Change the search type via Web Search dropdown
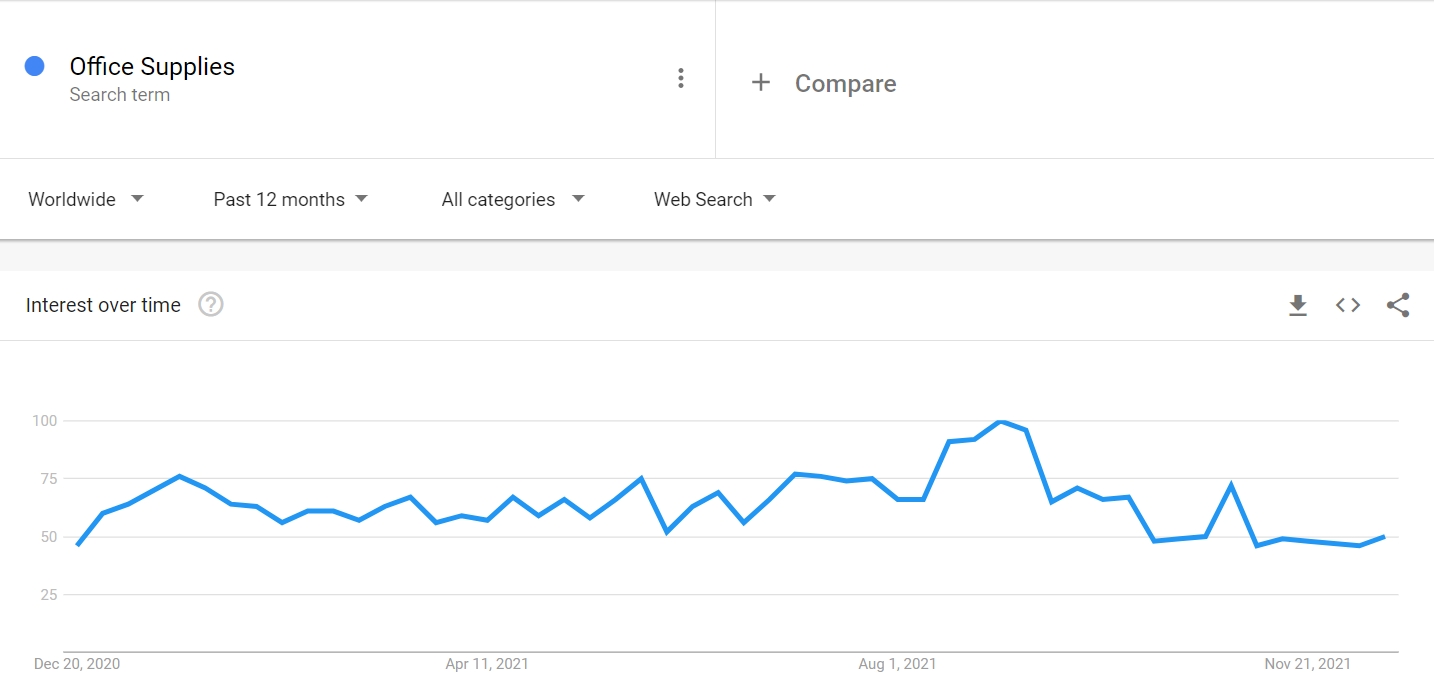The height and width of the screenshot is (686, 1434). tap(714, 199)
